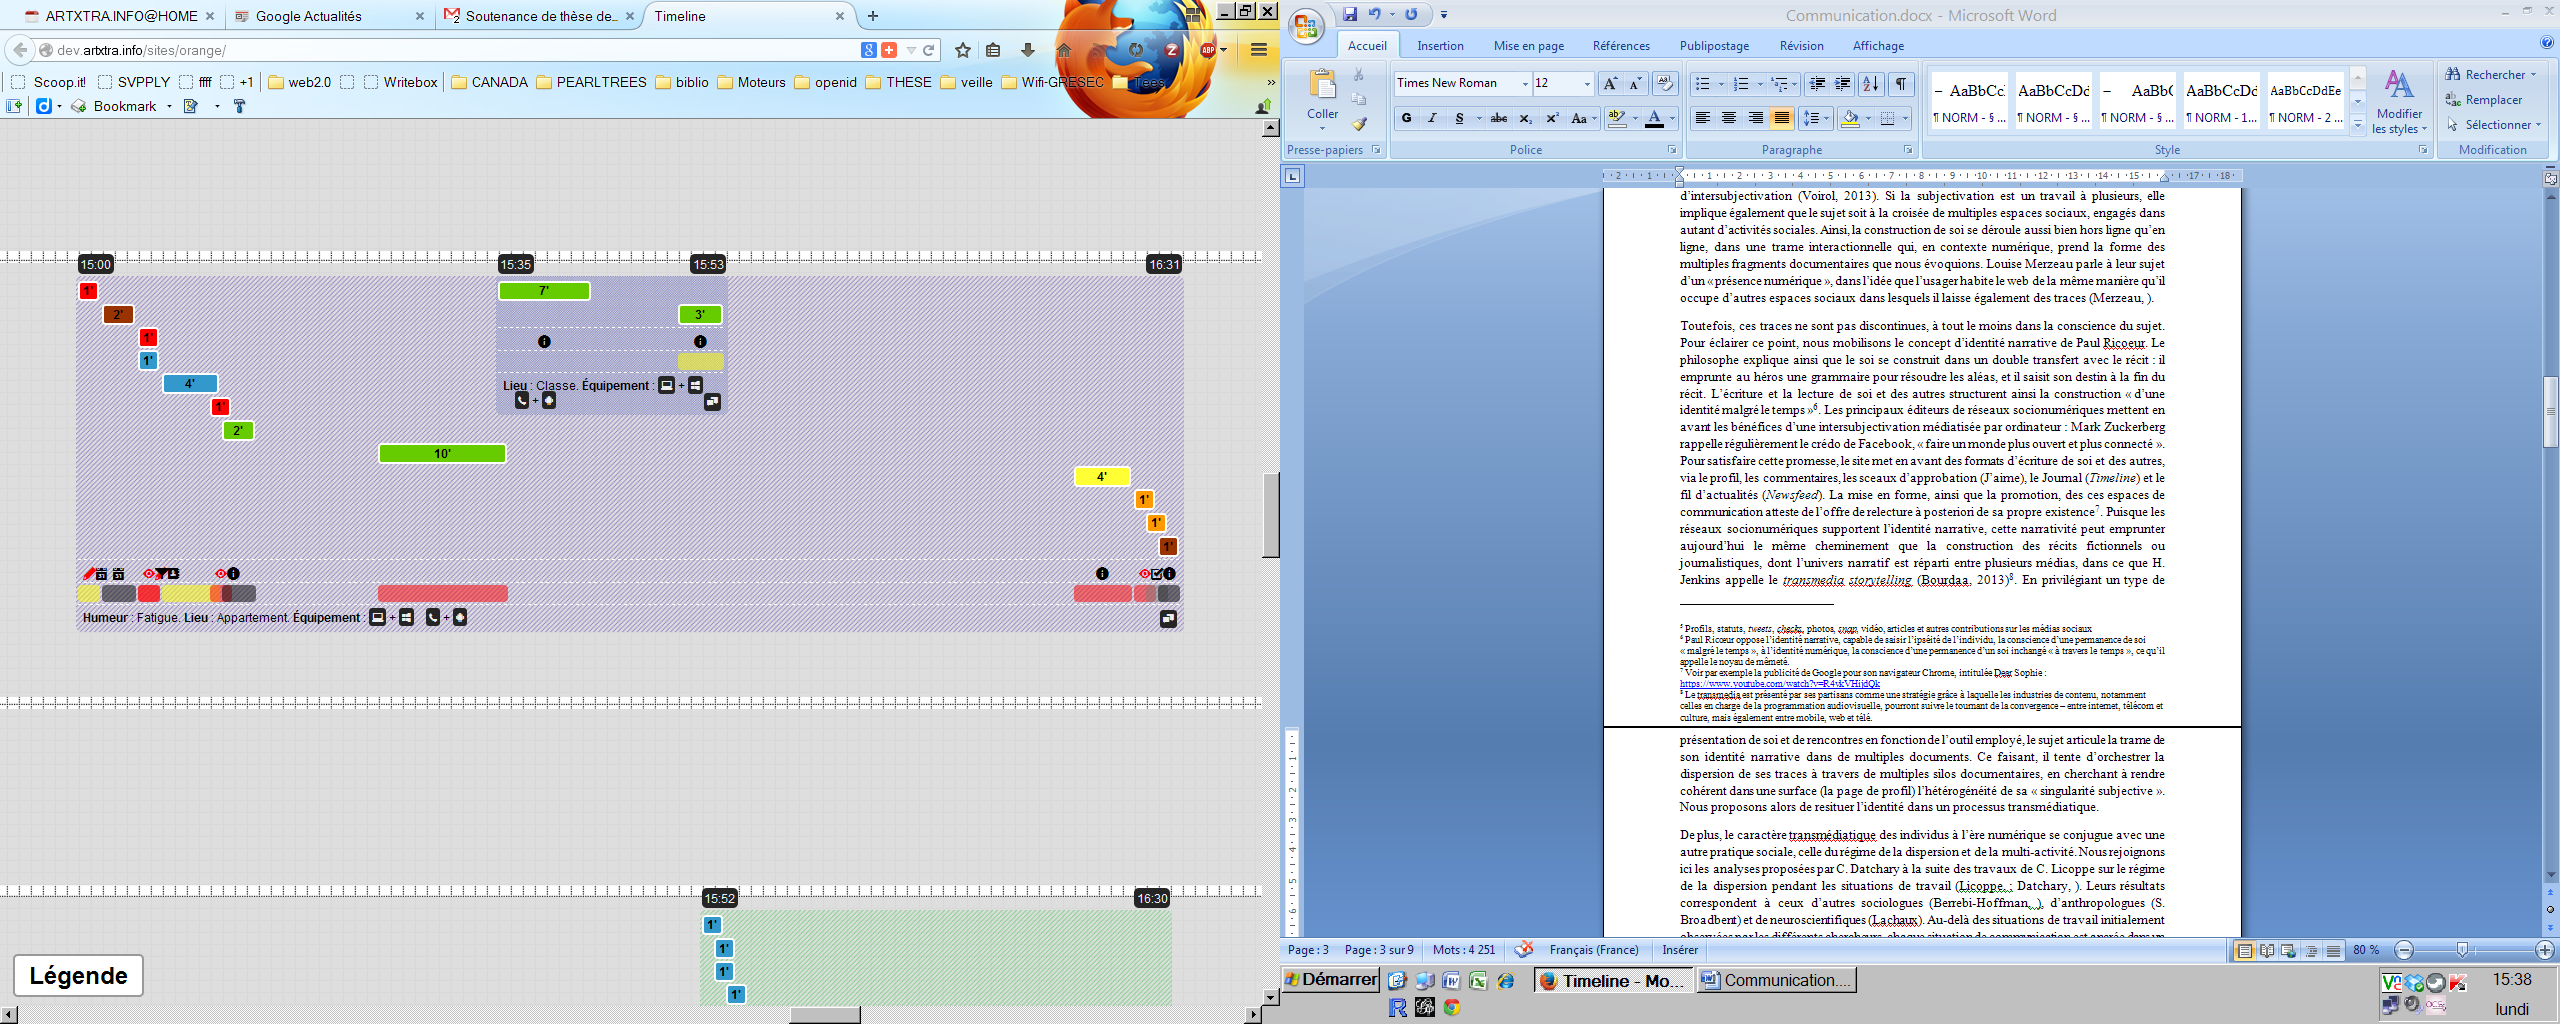Expand the font size 12 dropdown

click(x=1587, y=84)
